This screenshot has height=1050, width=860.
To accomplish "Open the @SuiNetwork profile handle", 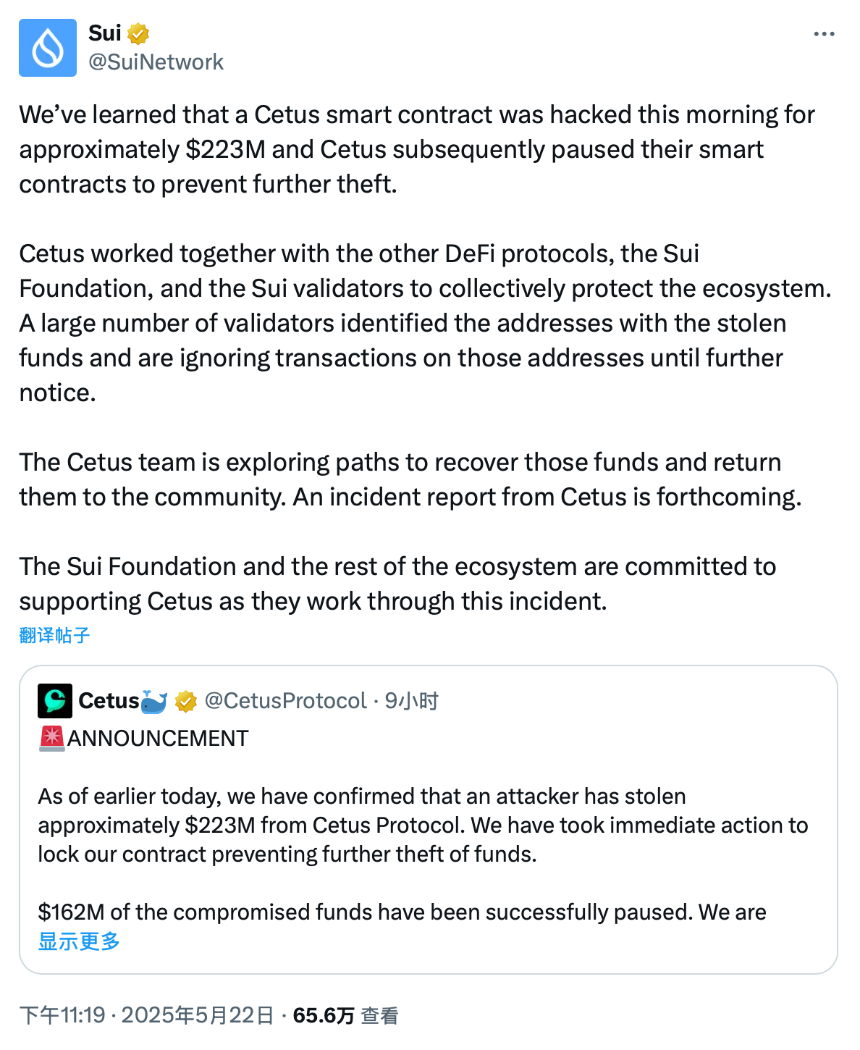I will click(156, 60).
